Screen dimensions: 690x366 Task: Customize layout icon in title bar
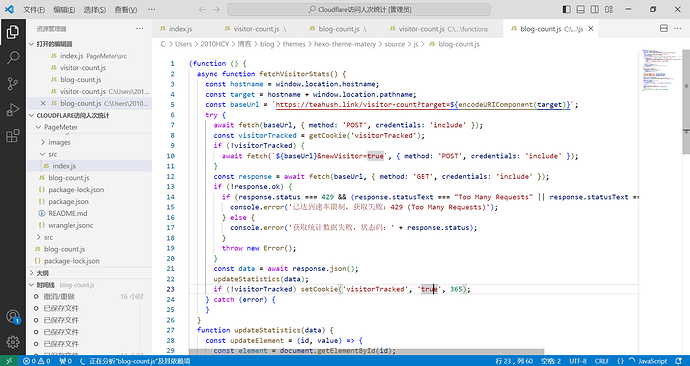click(x=609, y=9)
